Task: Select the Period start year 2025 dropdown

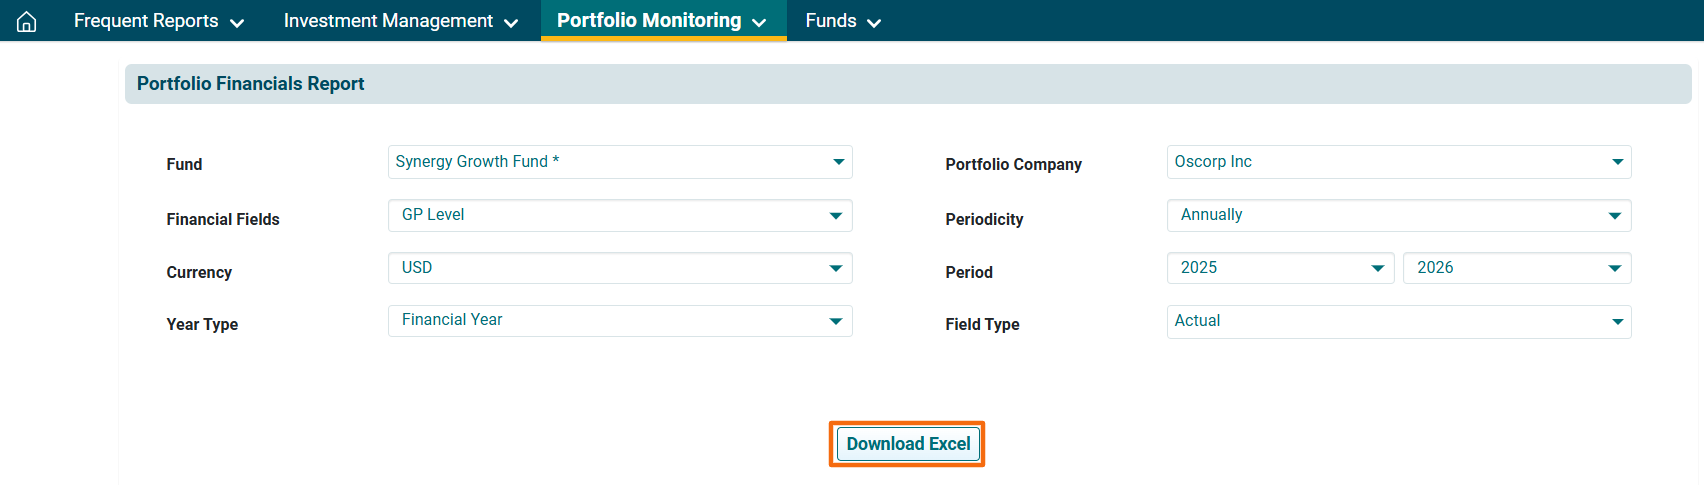Action: [1280, 268]
